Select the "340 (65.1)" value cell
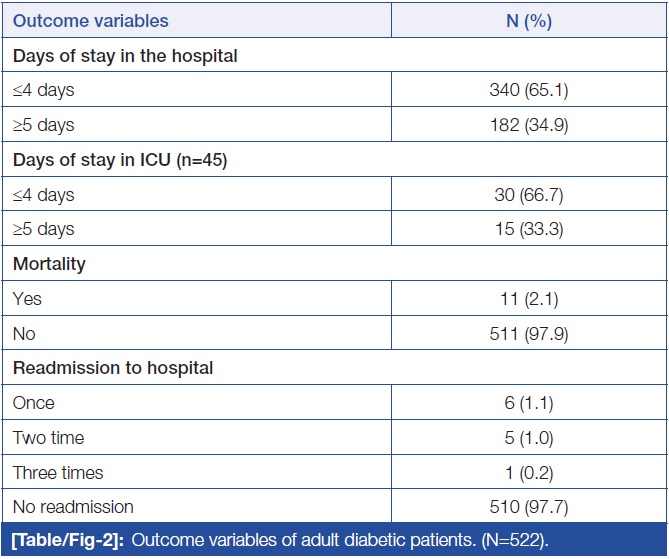Viewport: 669px width, 559px height. 530,91
